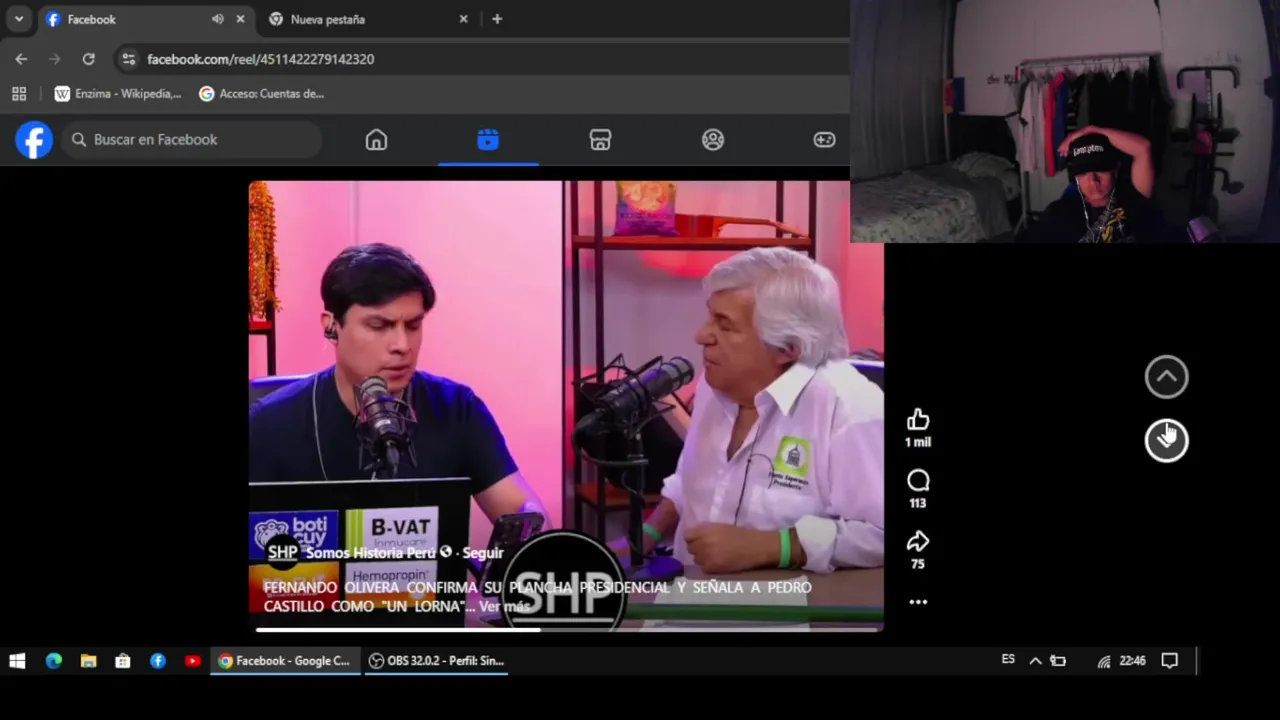Switch to the Nueva pestaña tab
Screen dimensions: 1280x720
pos(370,19)
